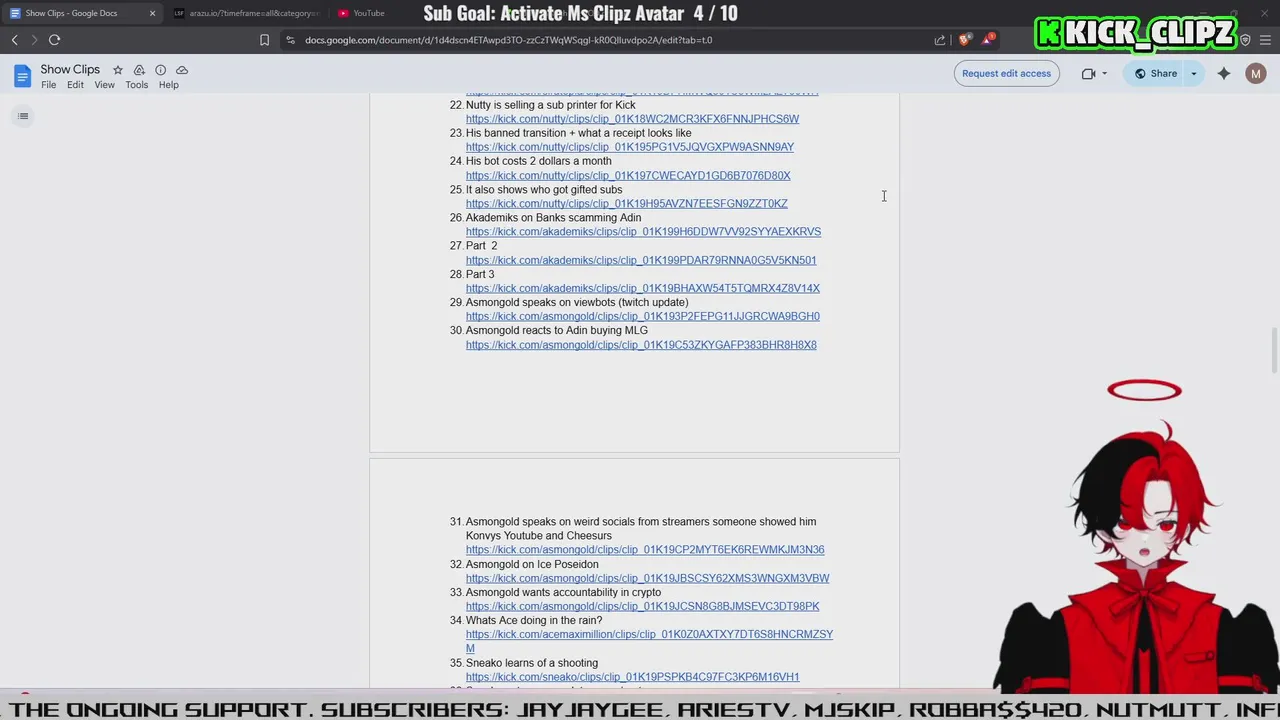Image resolution: width=1280 pixels, height=720 pixels.
Task: Open Brave Shields lion icon
Action: pyautogui.click(x=964, y=40)
